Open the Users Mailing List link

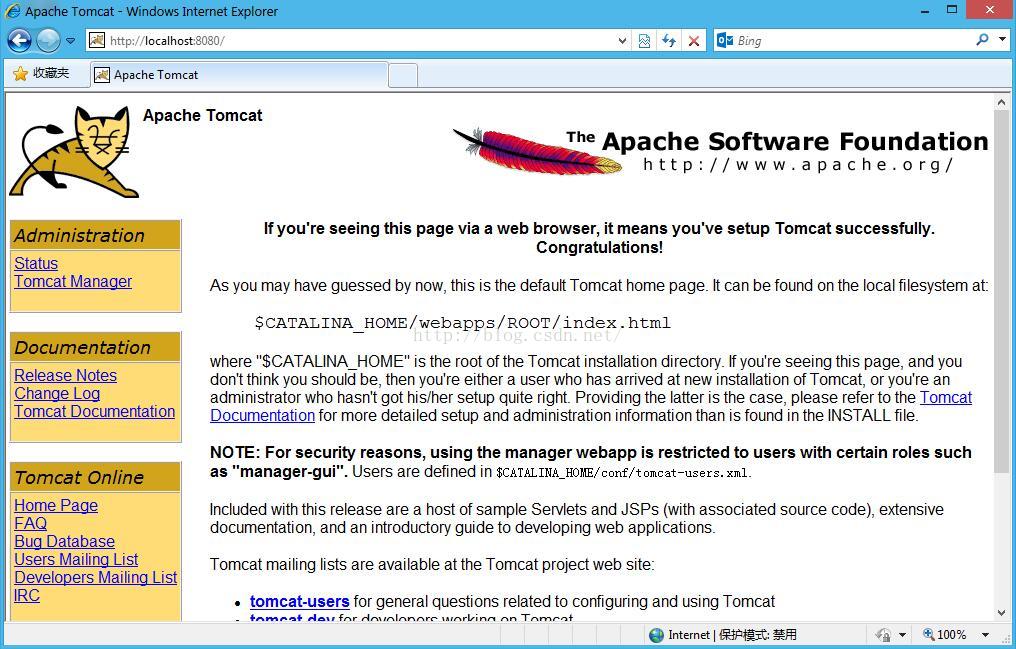pos(76,560)
